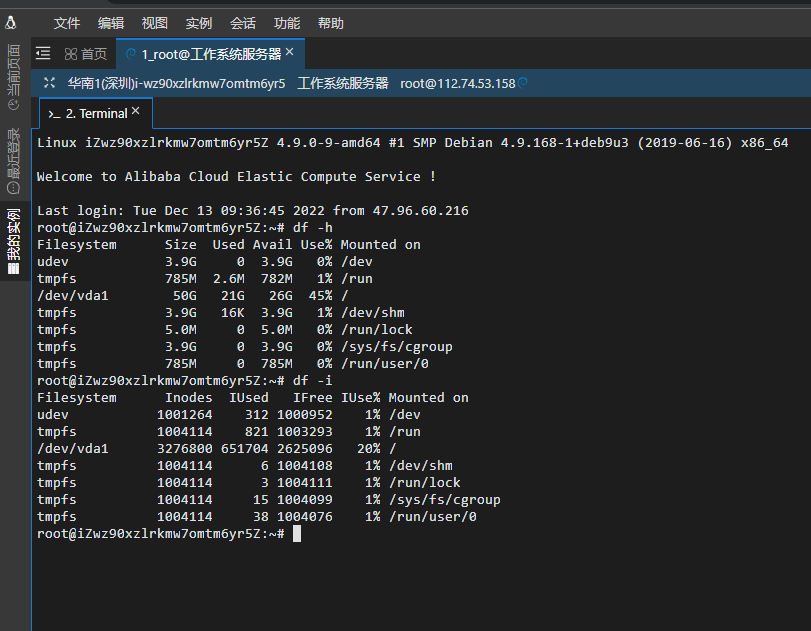The height and width of the screenshot is (631, 811).
Task: Open the 帮助 menu
Action: pos(331,23)
